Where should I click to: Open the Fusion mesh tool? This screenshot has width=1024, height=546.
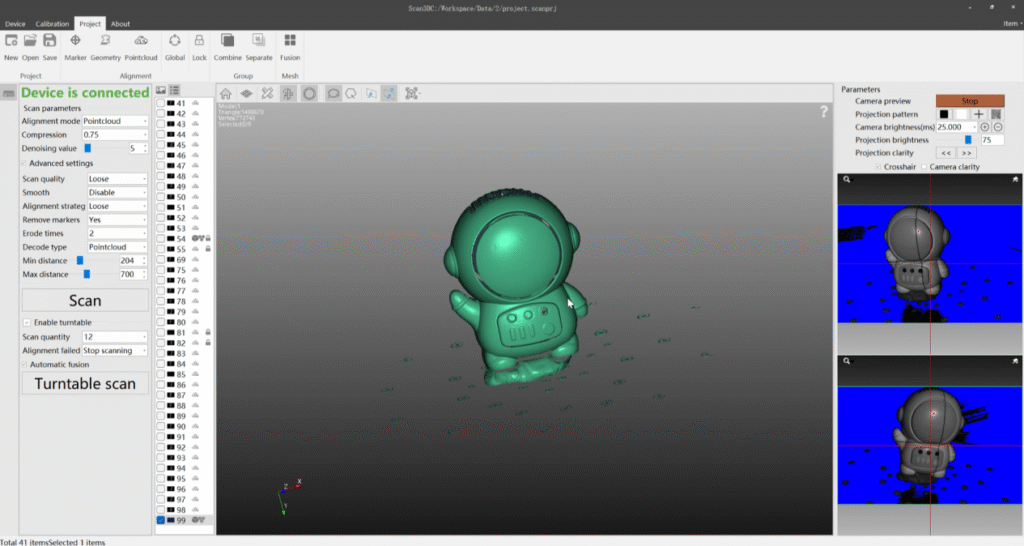coord(290,41)
